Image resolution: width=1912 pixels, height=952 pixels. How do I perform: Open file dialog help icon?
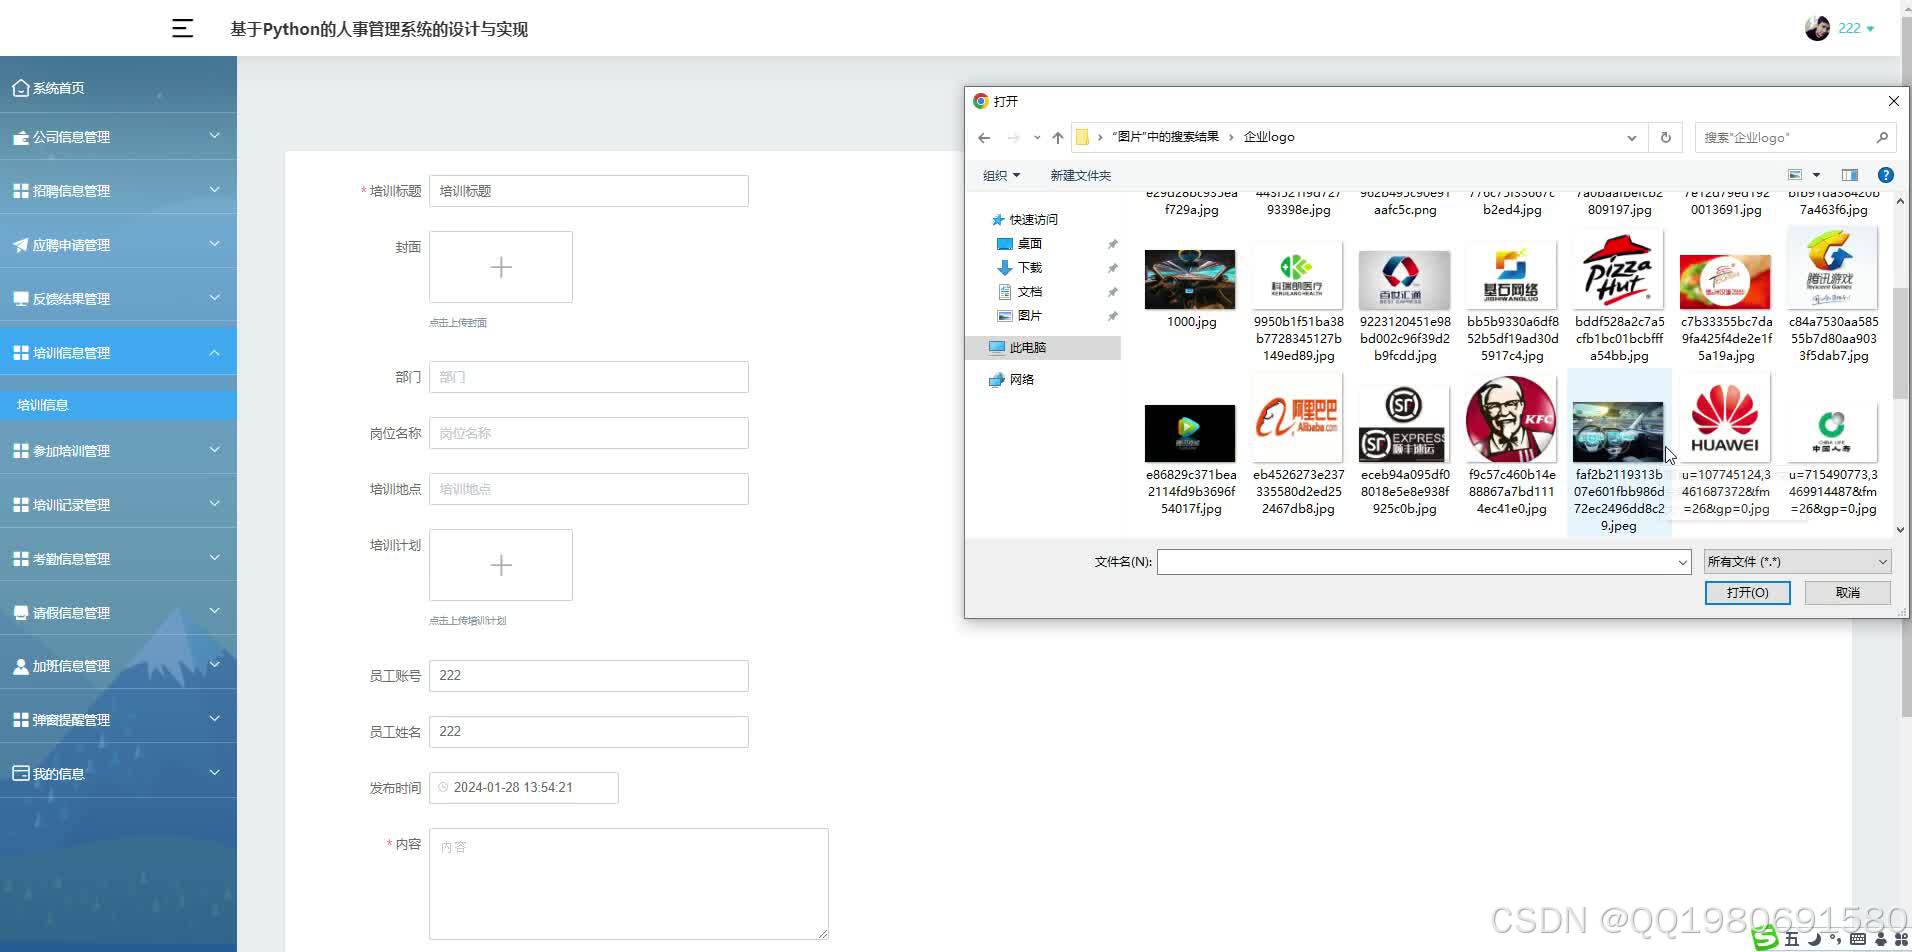click(x=1885, y=175)
